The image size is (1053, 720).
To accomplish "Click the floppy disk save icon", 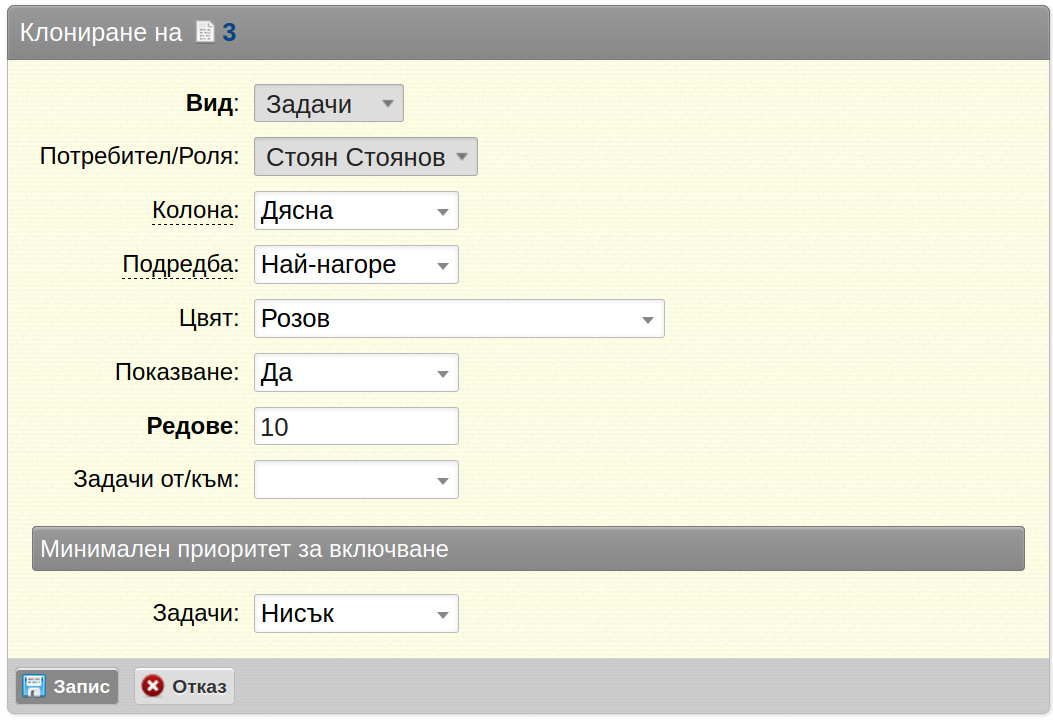I will pyautogui.click(x=34, y=686).
